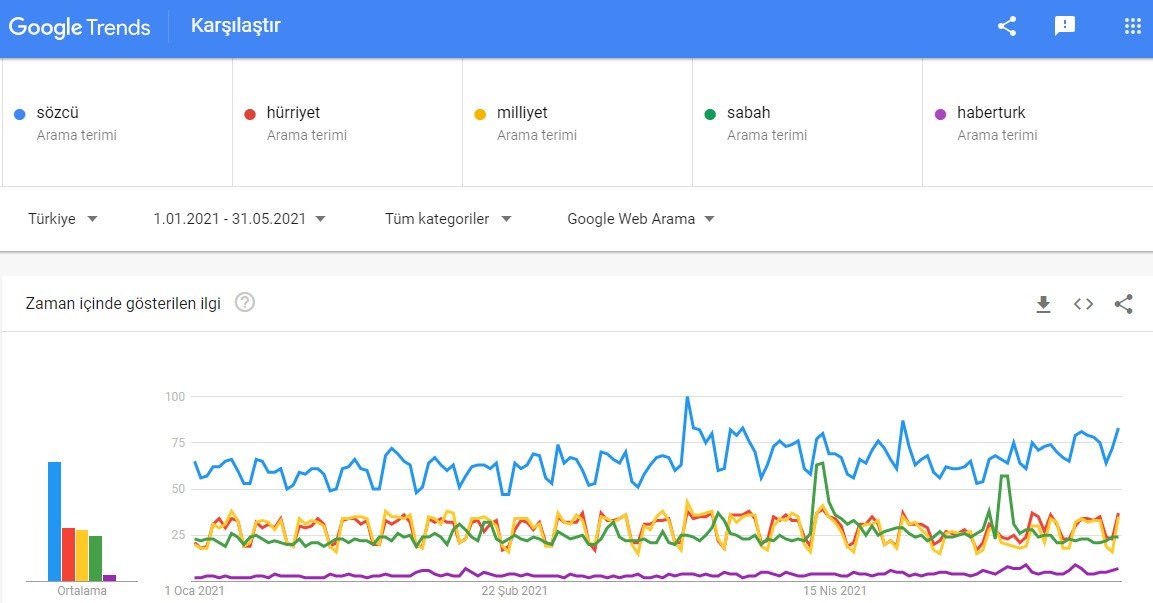This screenshot has height=603, width=1153.
Task: Click the blue sözcü average bar
Action: [54, 521]
